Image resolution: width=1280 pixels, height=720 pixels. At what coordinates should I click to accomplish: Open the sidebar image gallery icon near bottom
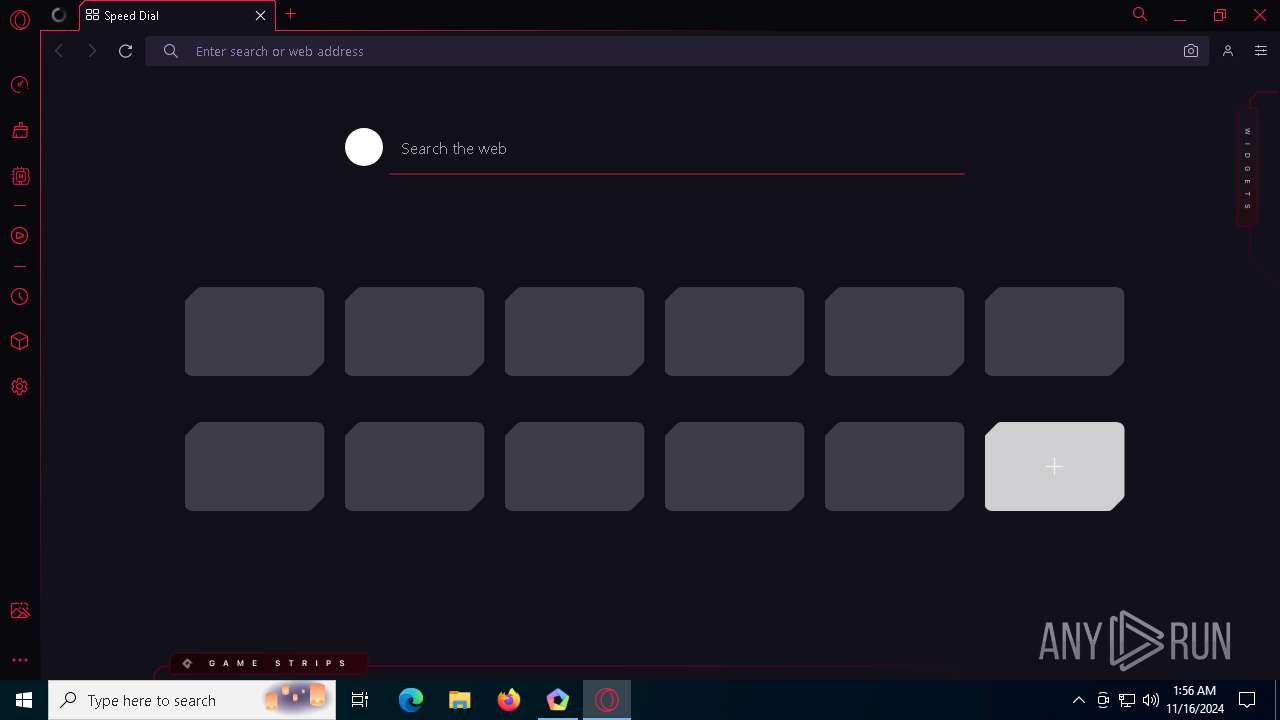(19, 610)
